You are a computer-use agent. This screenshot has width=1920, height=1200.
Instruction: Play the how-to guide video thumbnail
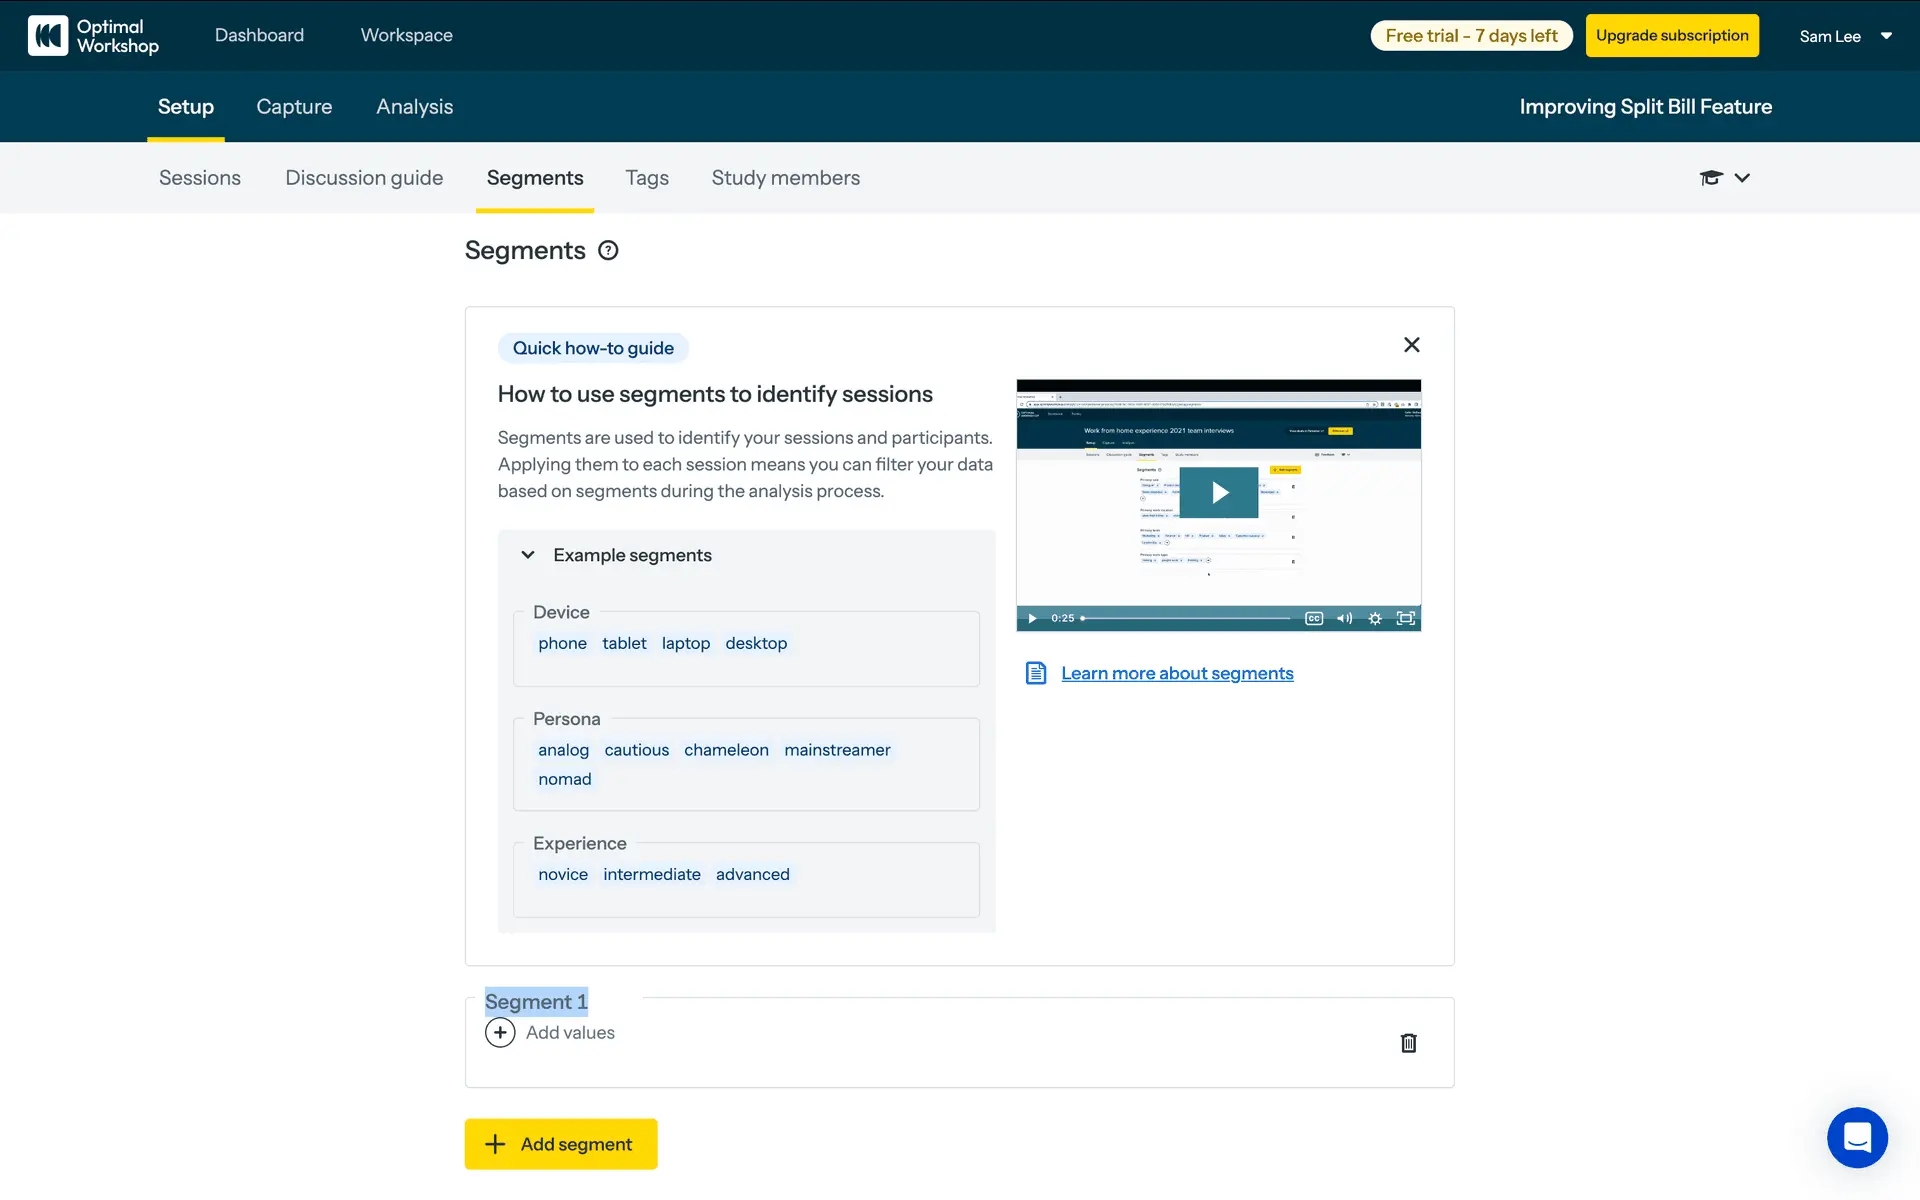[1218, 492]
